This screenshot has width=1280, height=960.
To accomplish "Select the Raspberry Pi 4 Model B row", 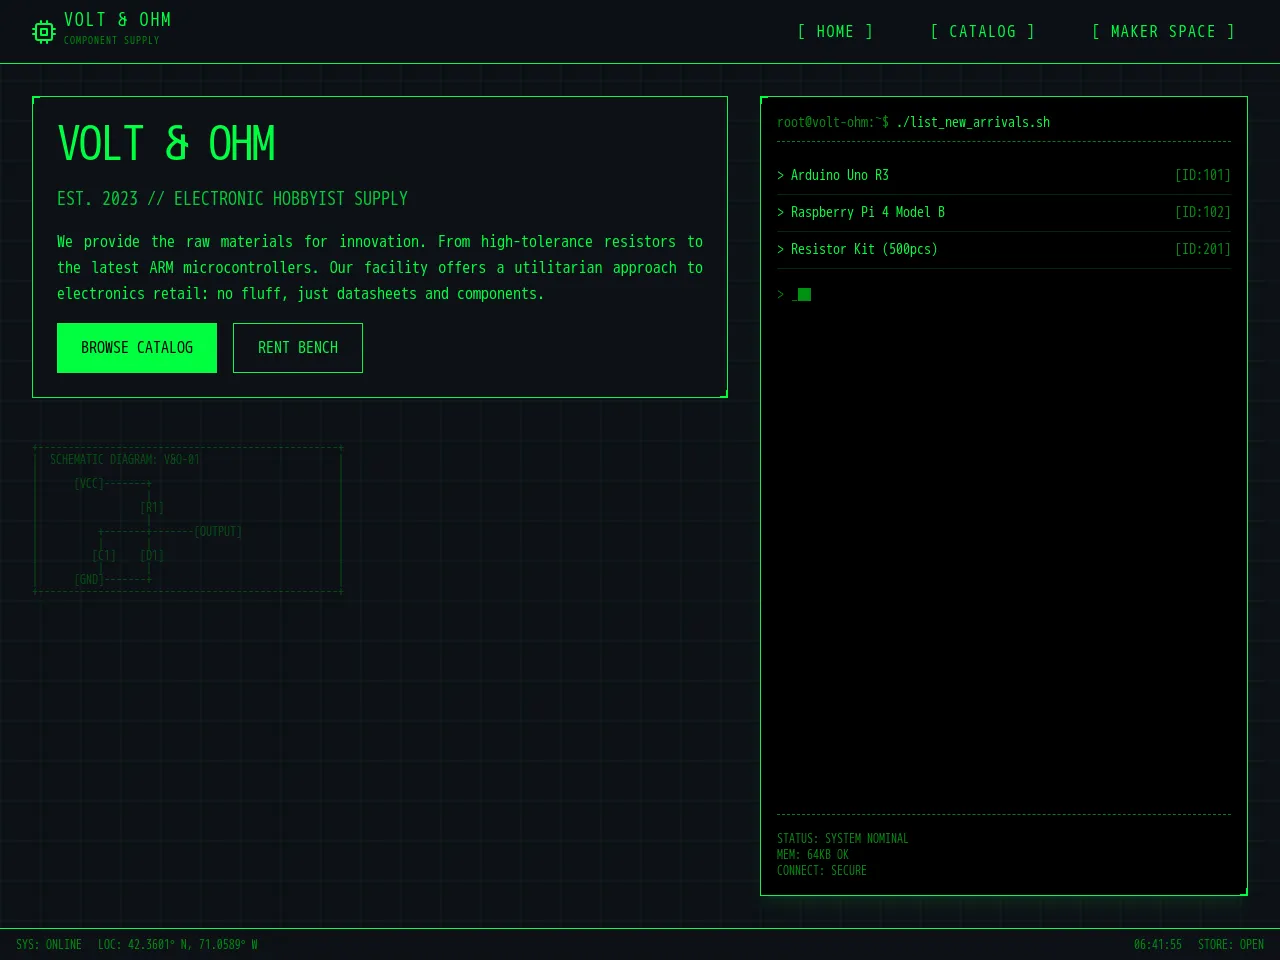I will [x=1004, y=212].
